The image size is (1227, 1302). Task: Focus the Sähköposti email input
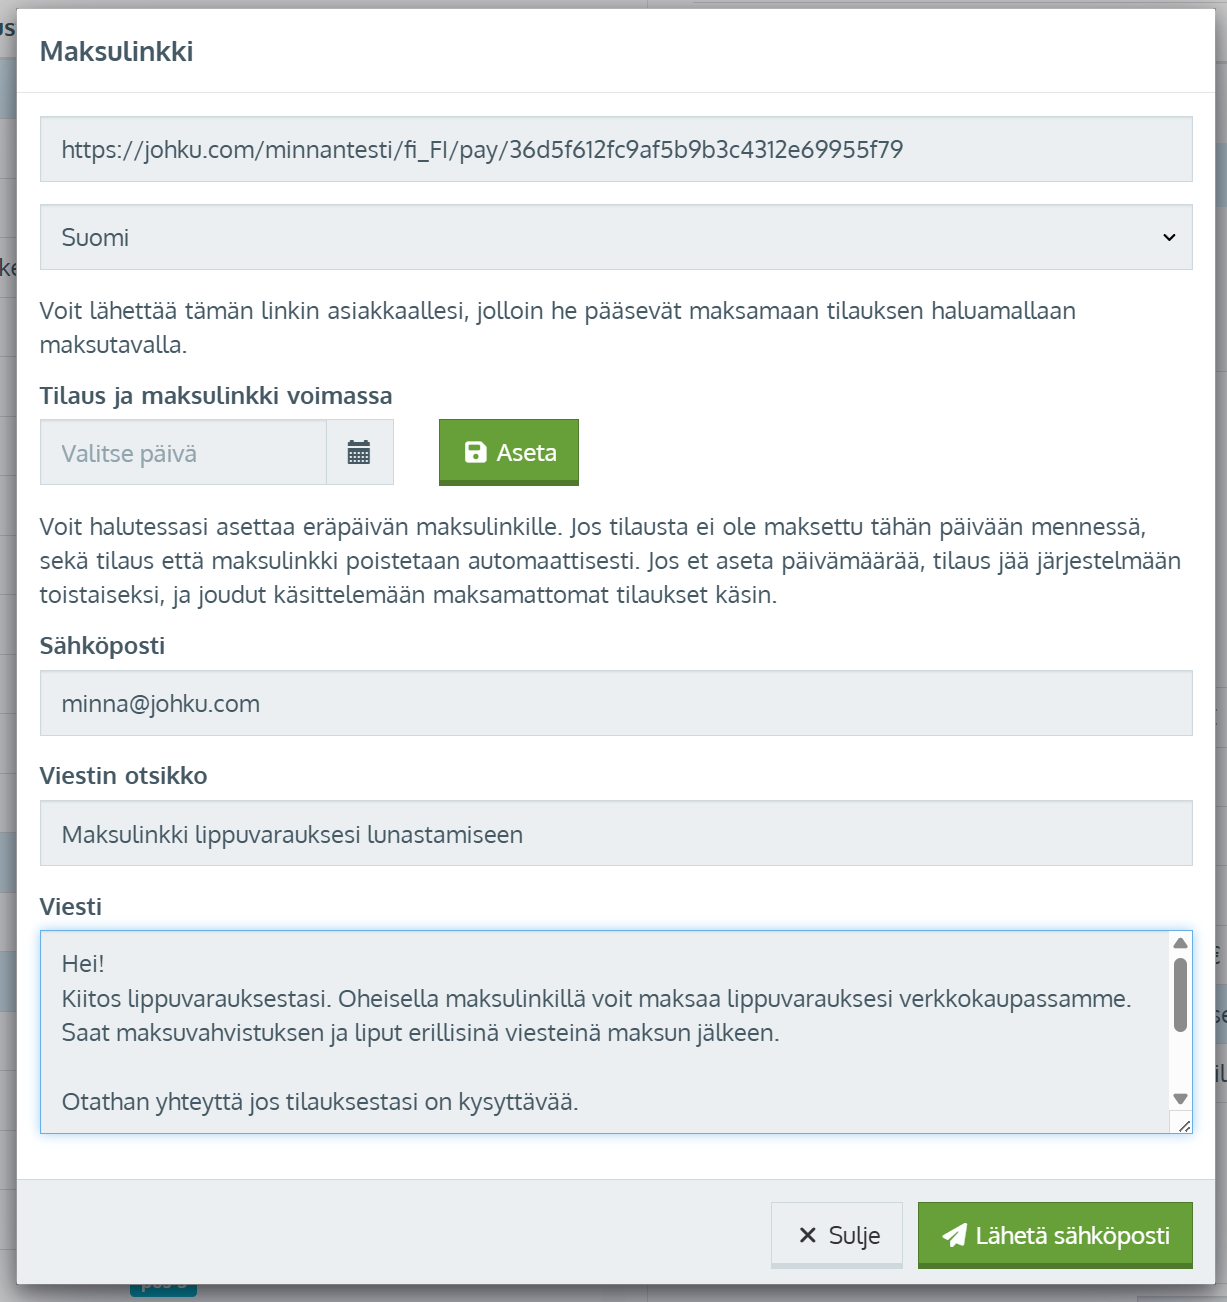click(x=615, y=703)
